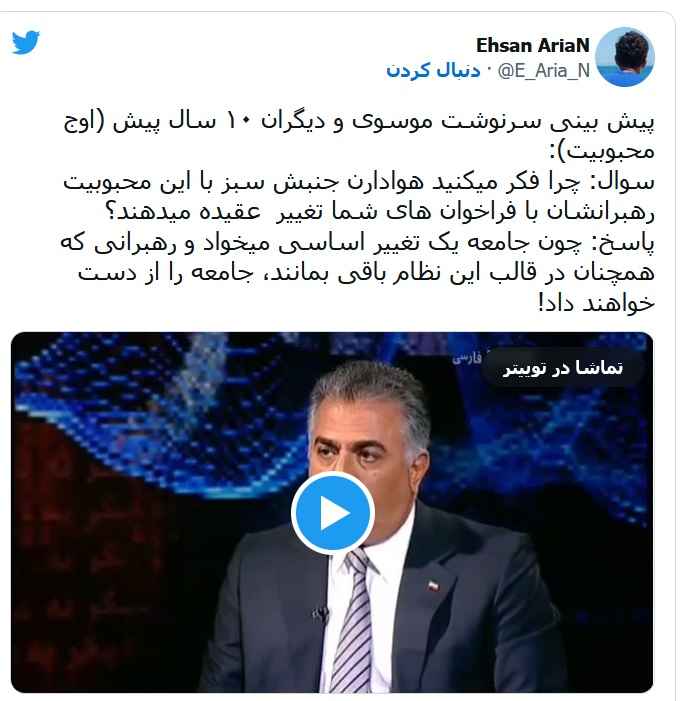Screen dimensions: 685x701
Task: Click the man's face in the video
Action: point(360,452)
